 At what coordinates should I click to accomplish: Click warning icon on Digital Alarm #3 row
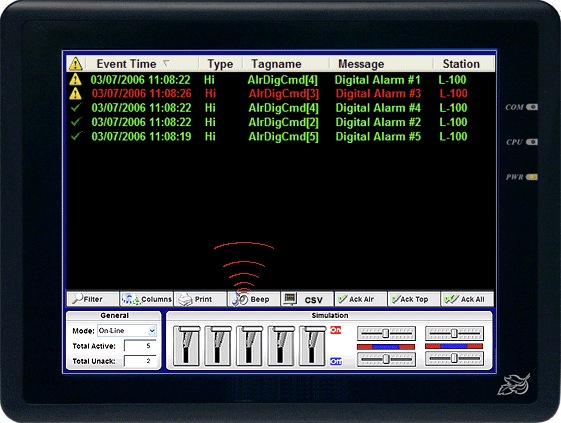click(75, 93)
